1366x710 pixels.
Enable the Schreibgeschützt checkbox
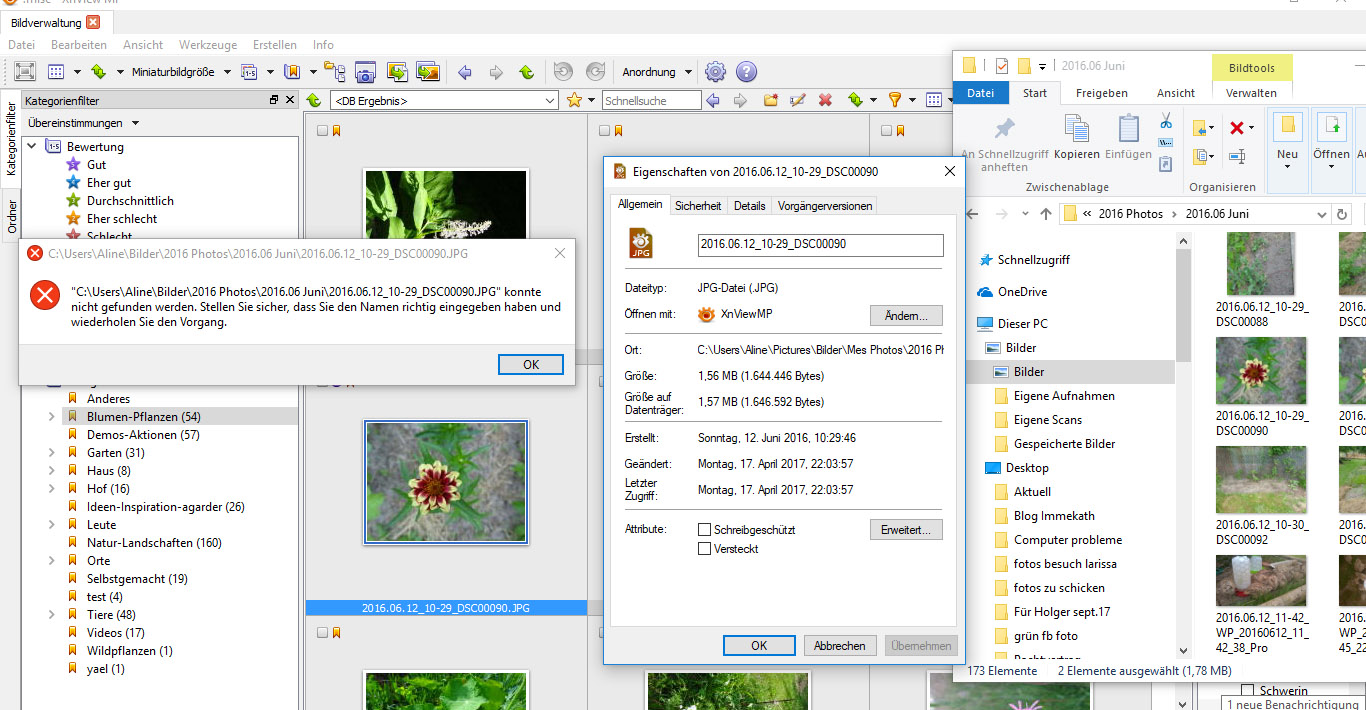[x=705, y=530]
